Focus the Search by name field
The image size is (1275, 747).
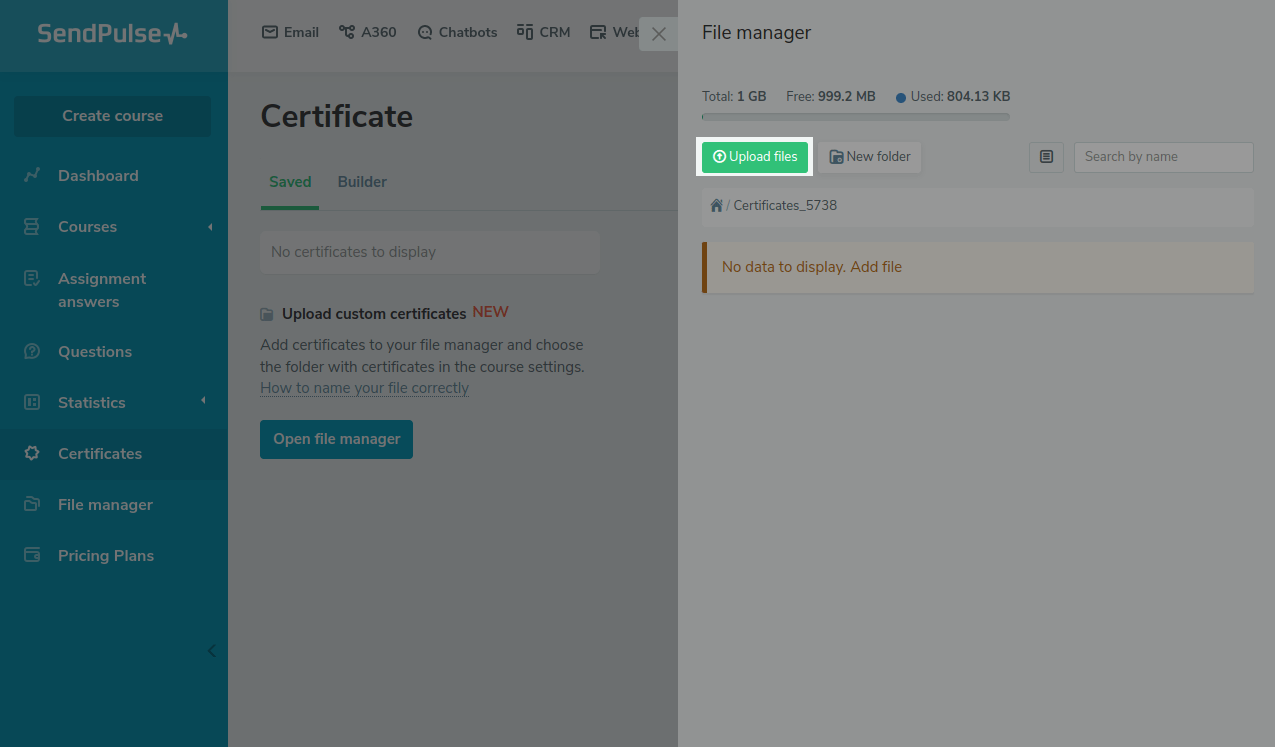point(1163,157)
